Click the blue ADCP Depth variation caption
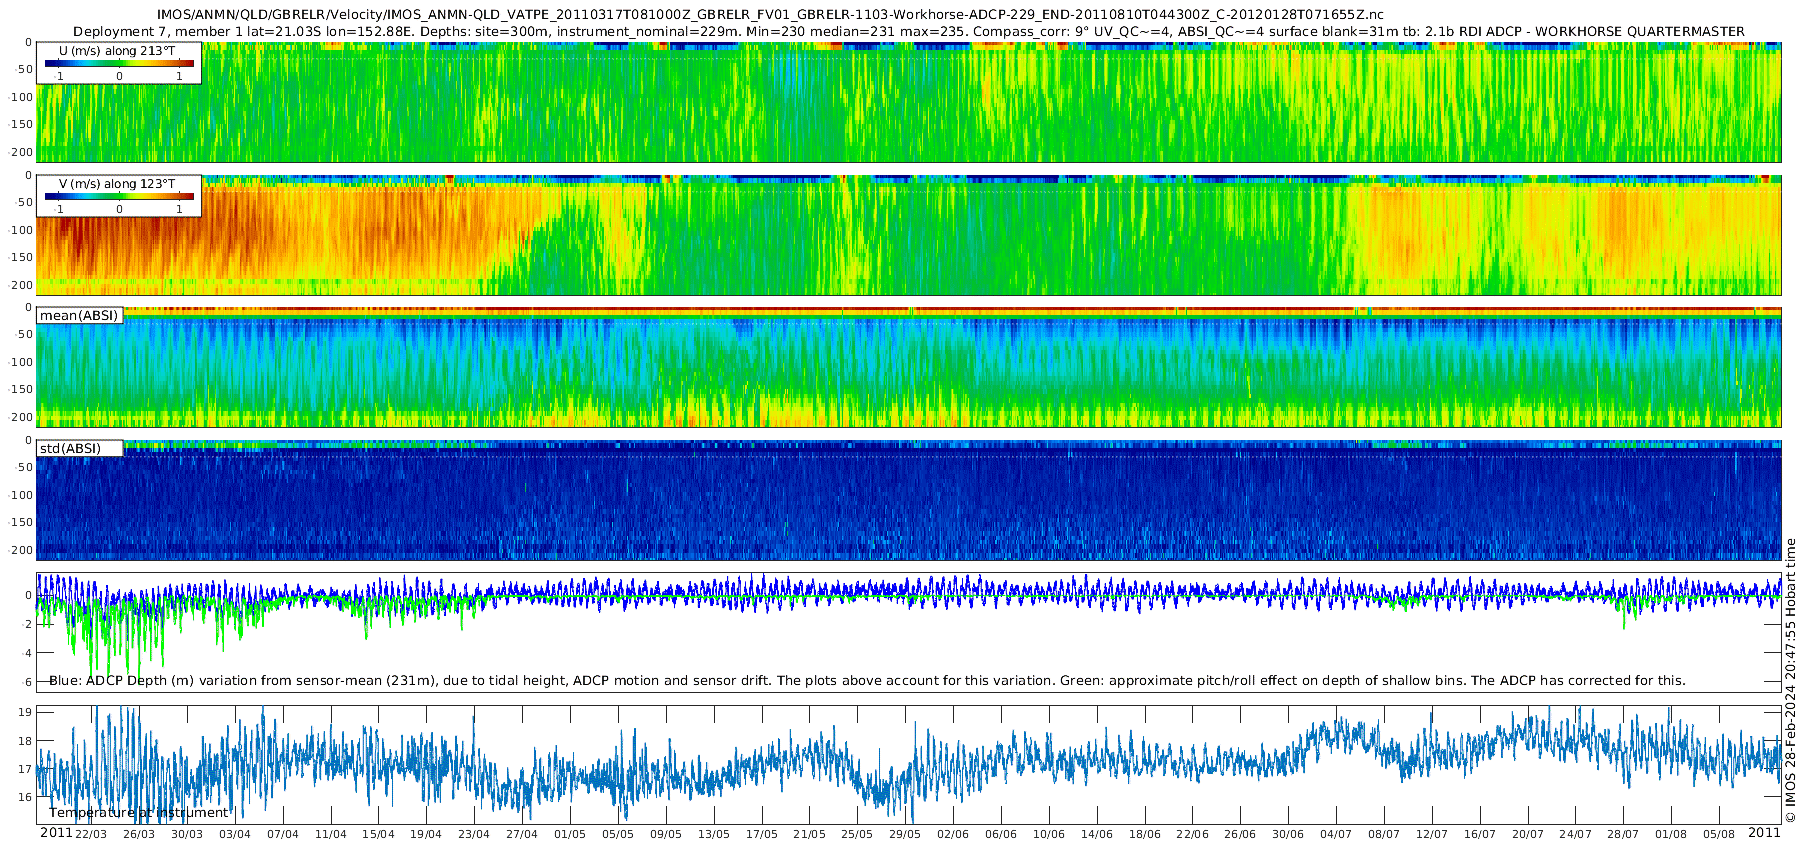This screenshot has width=1800, height=850. coord(867,680)
